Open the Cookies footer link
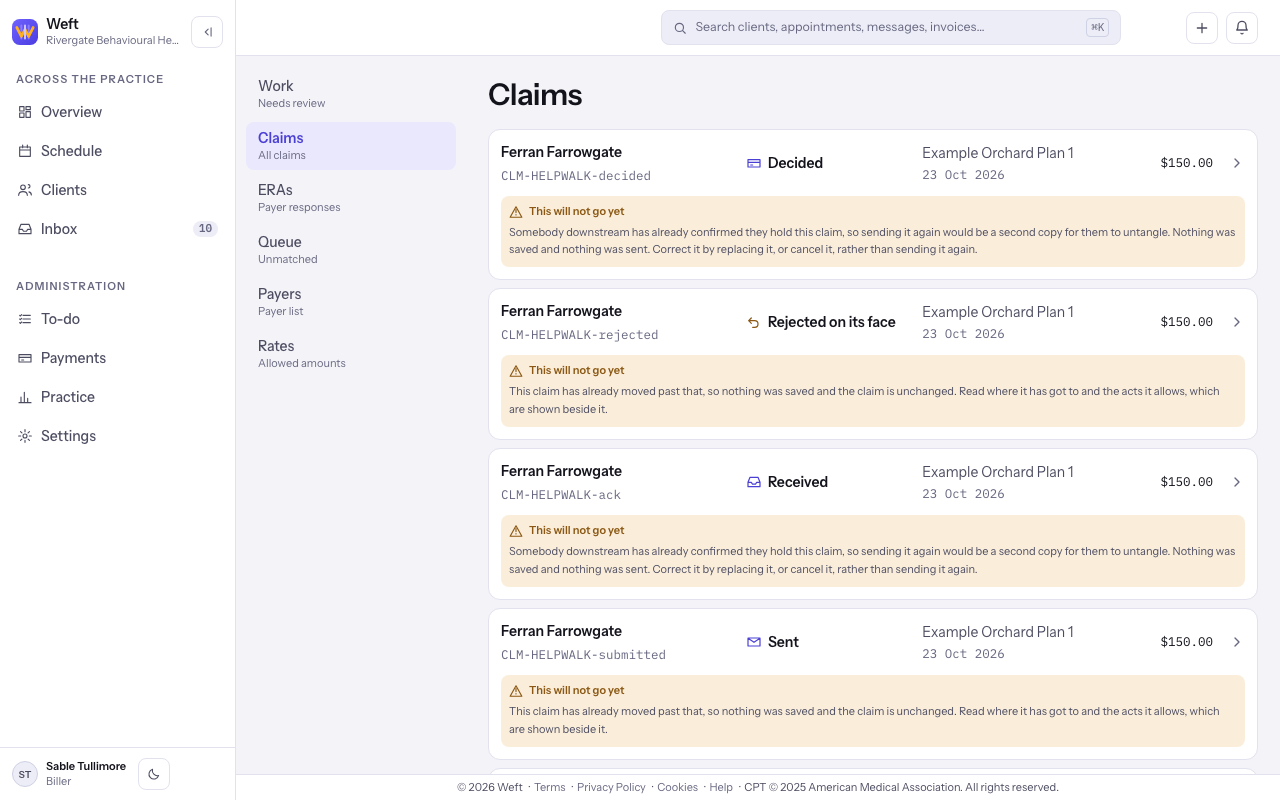The image size is (1280, 800). 677,787
